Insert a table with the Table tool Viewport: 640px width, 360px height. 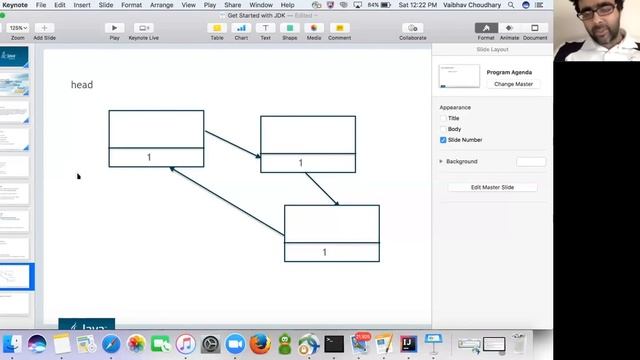[x=217, y=28]
